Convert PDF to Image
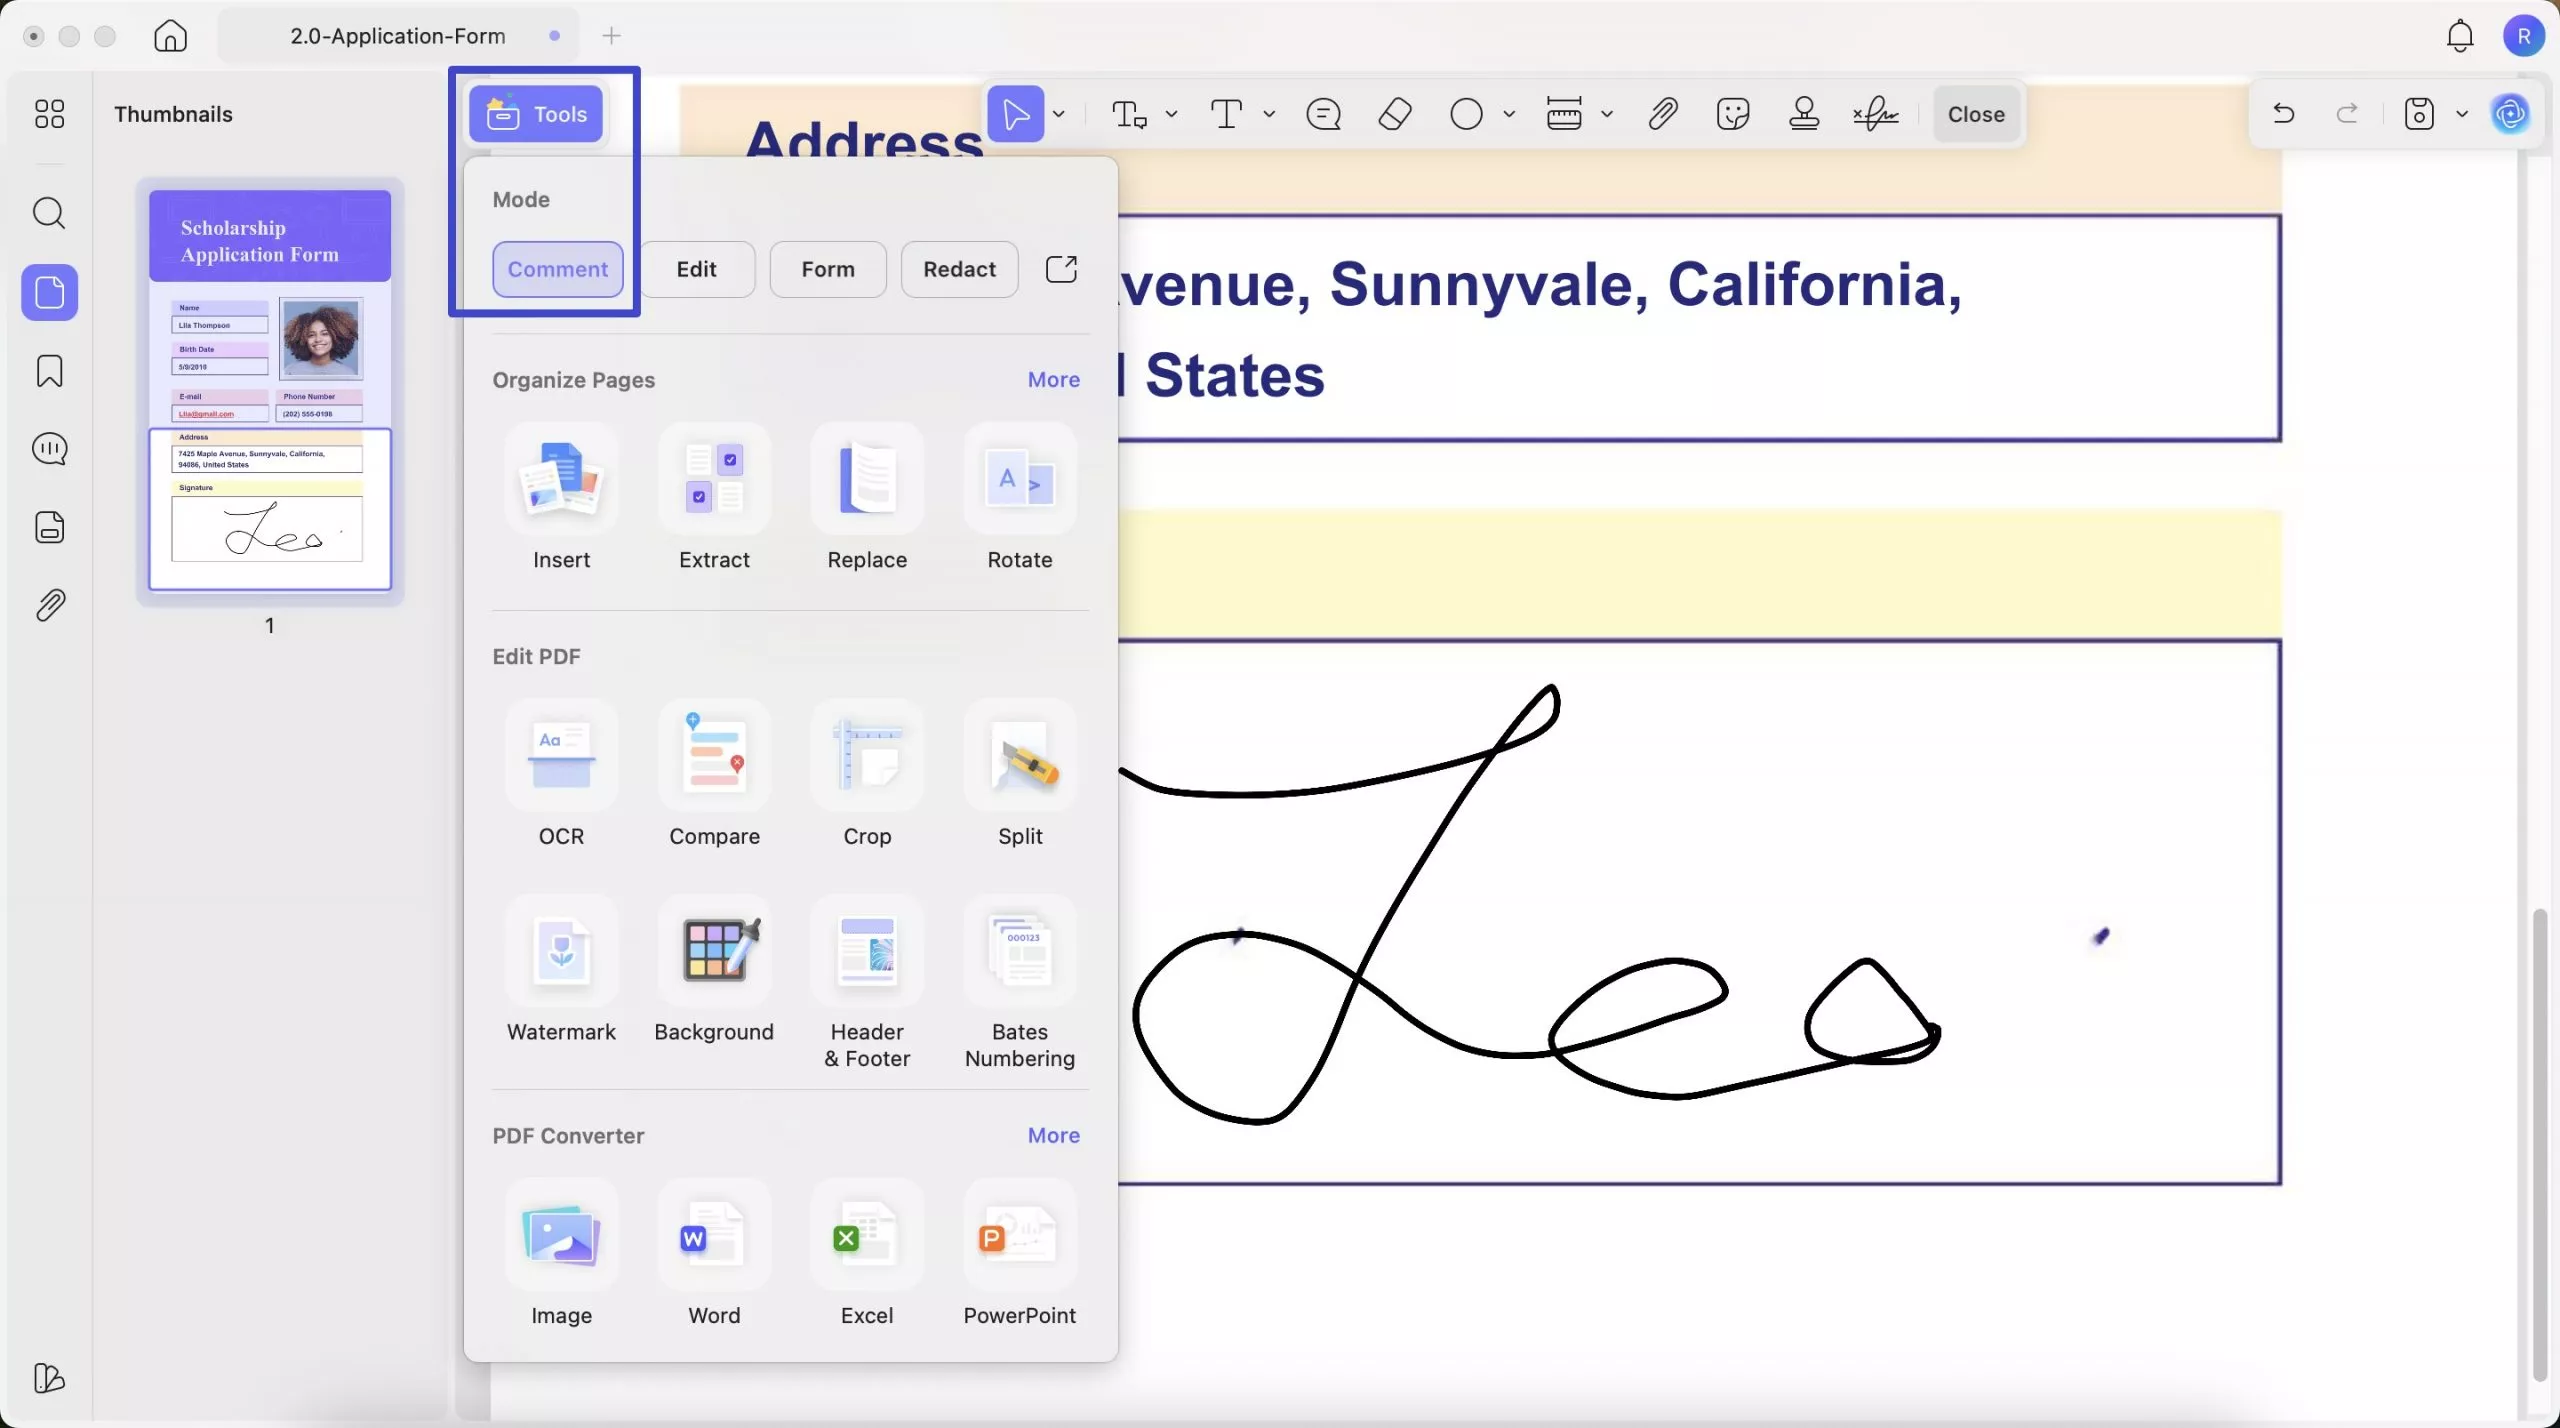 pos(561,1254)
